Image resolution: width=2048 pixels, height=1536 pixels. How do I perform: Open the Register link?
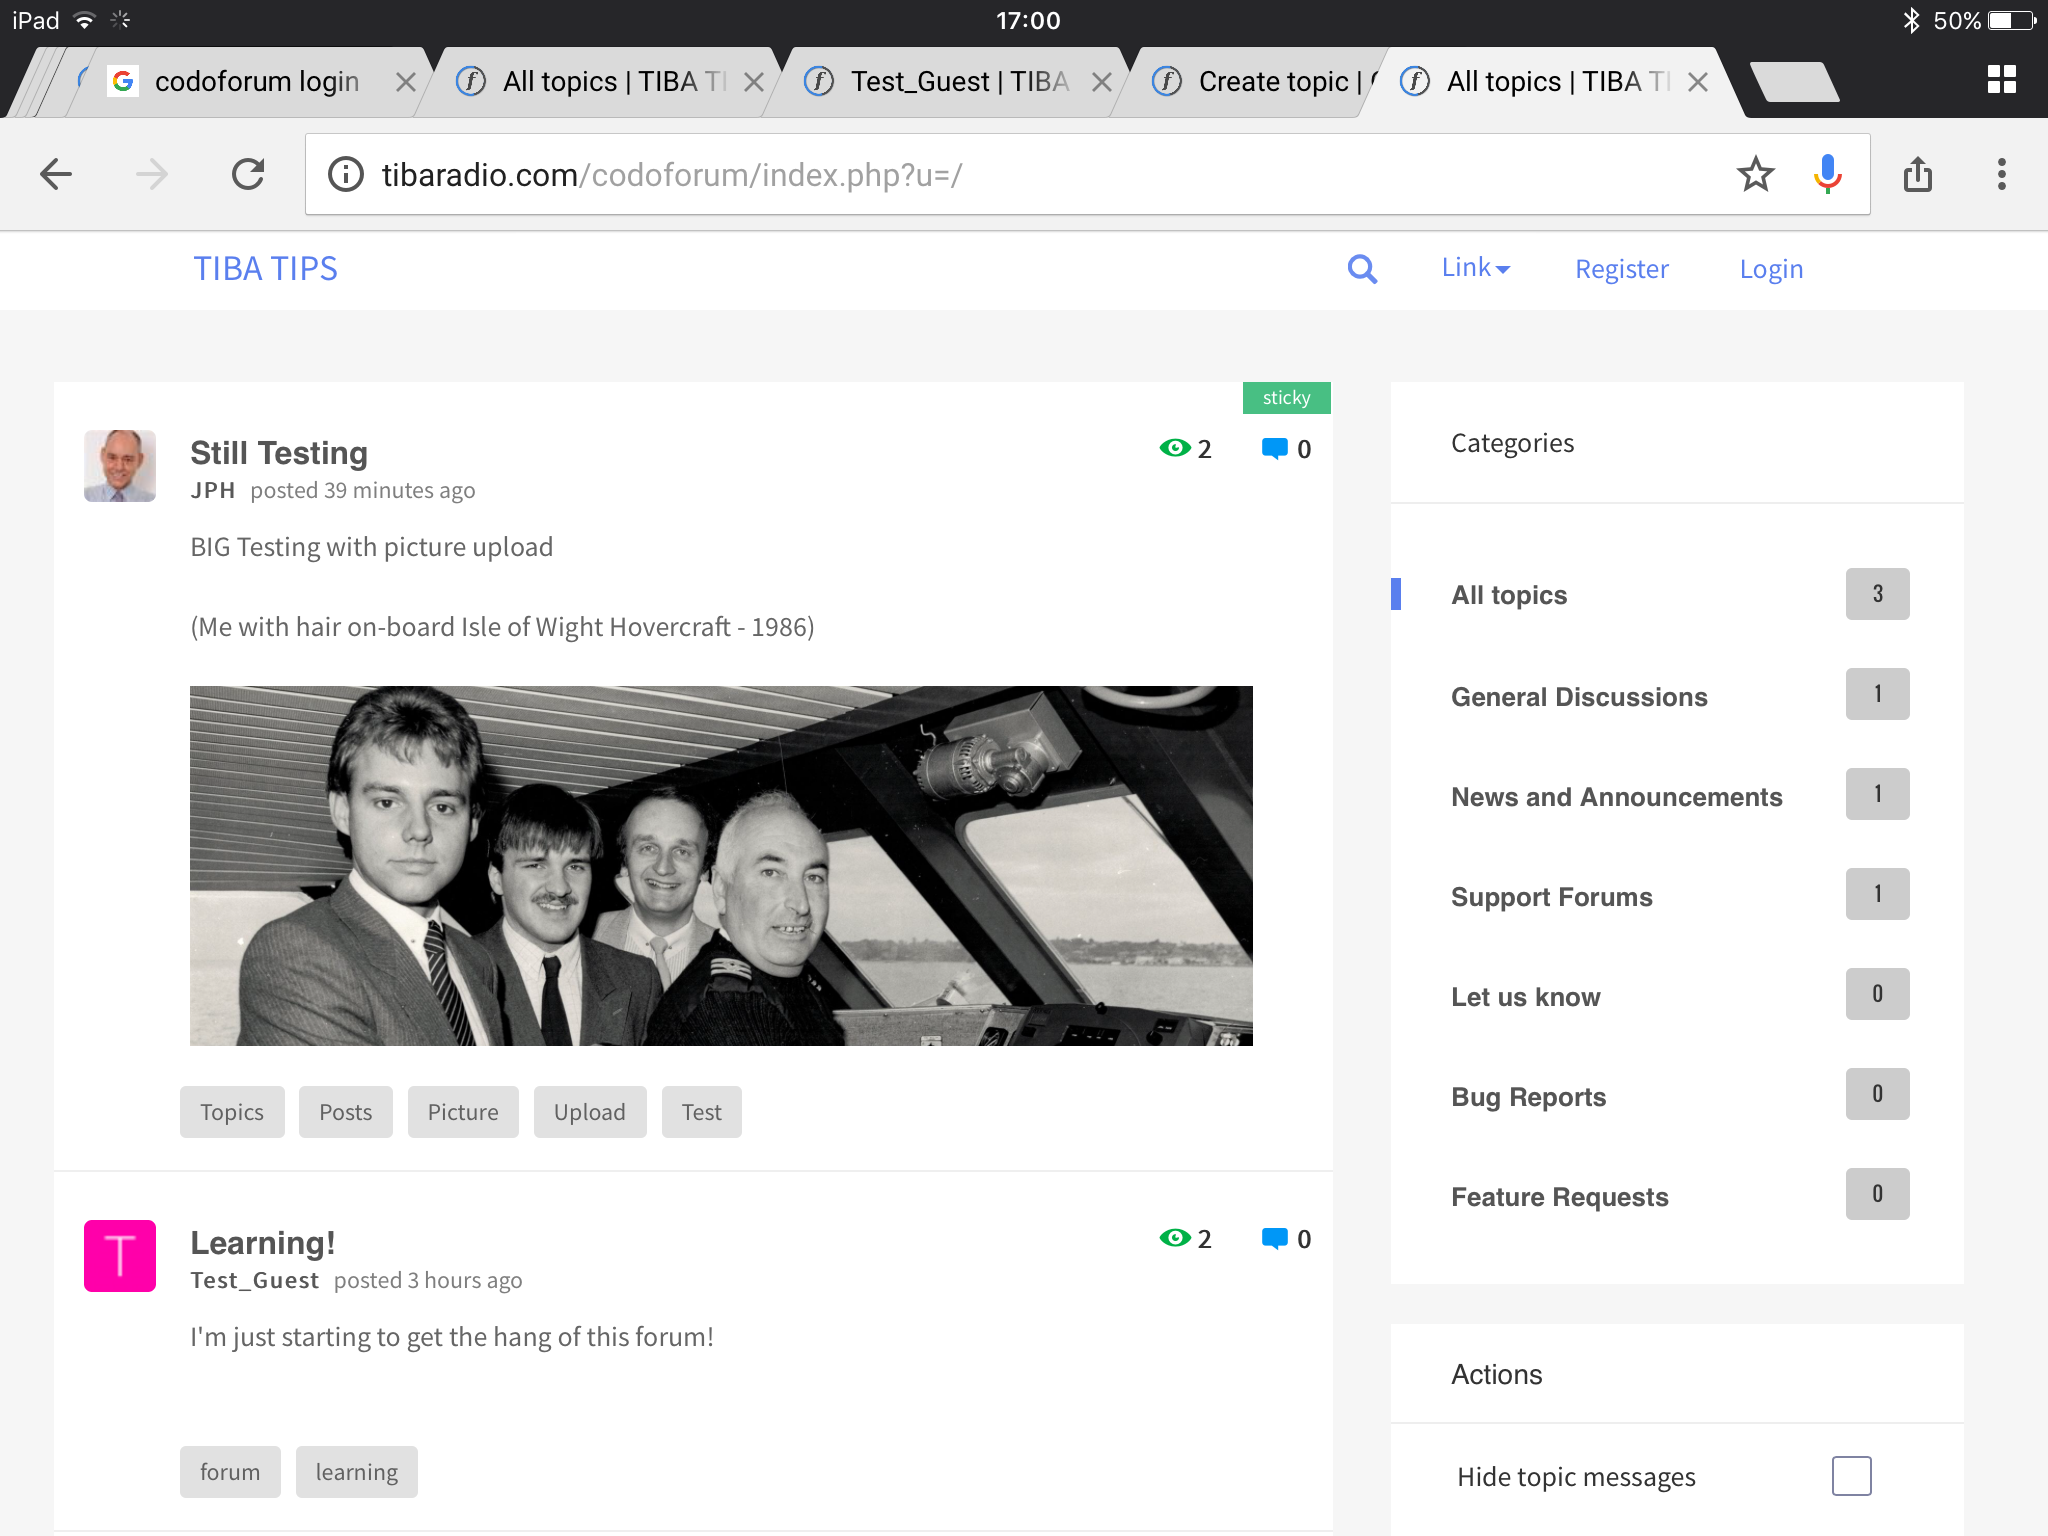(x=1621, y=269)
